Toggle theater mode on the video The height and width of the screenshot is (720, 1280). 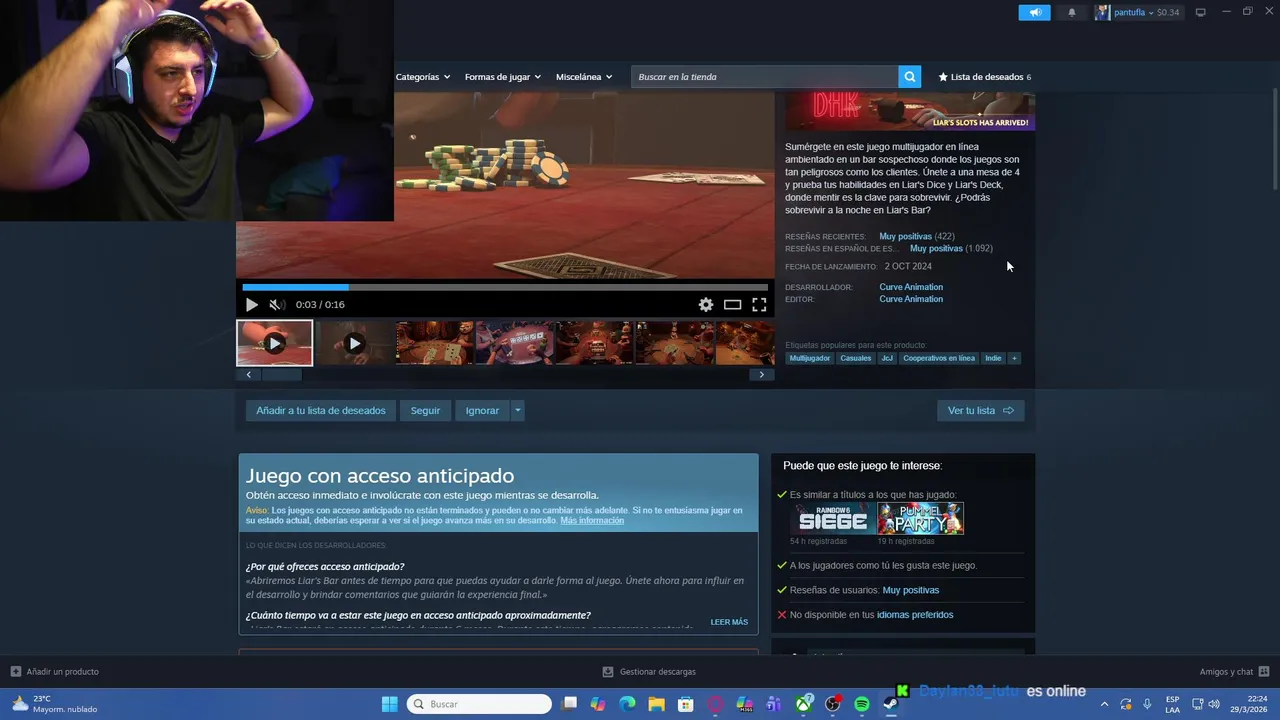coord(732,305)
